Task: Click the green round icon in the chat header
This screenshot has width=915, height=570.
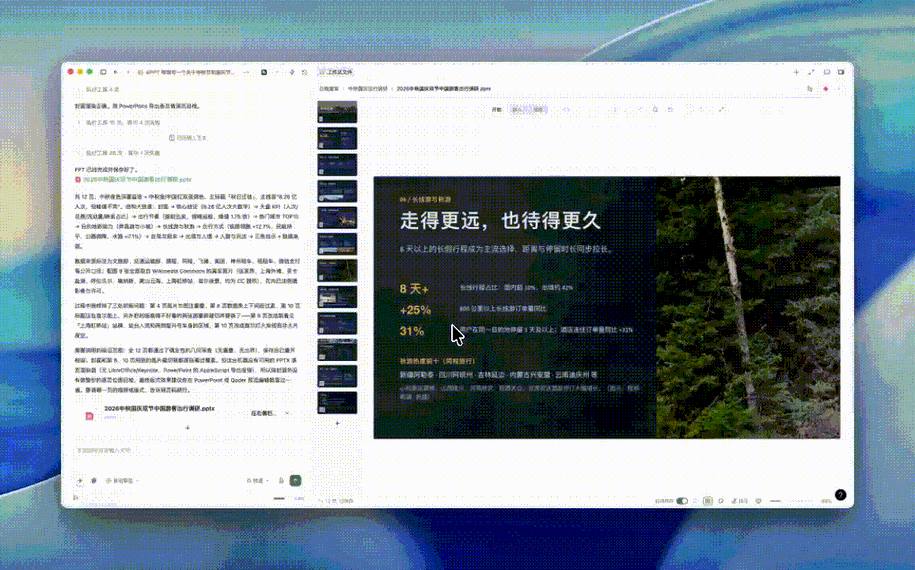Action: click(x=264, y=72)
